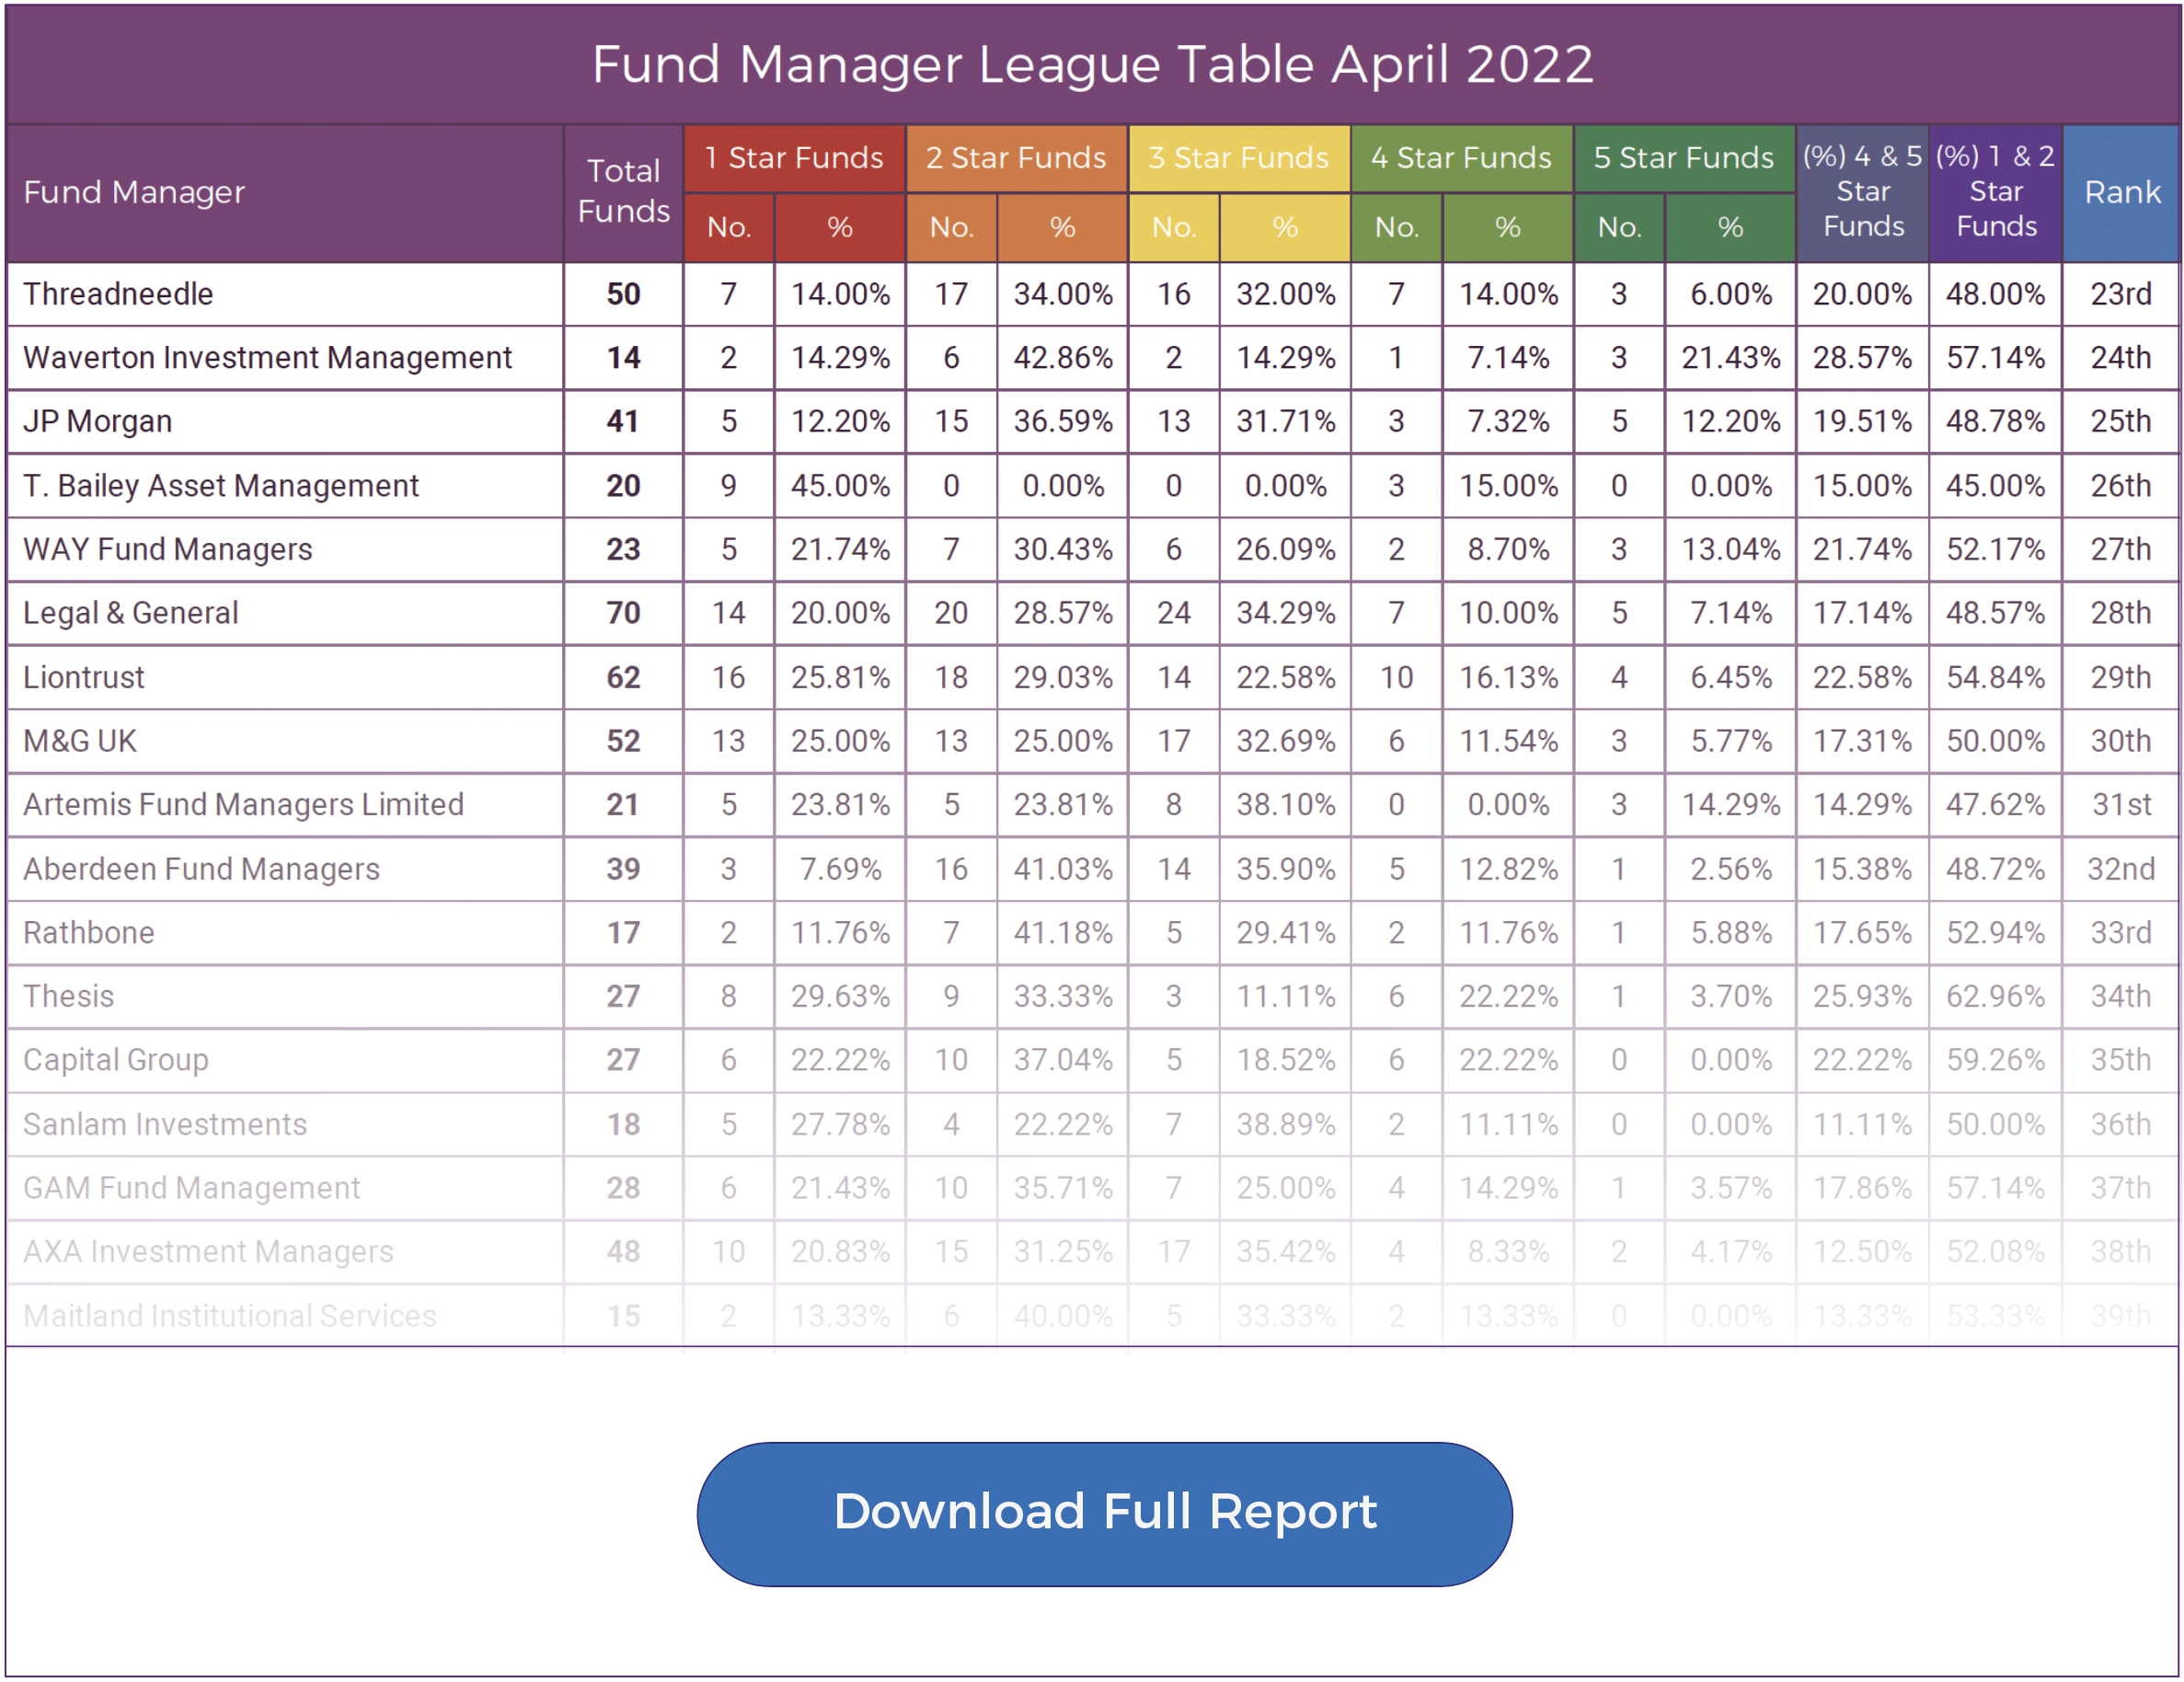Click T. Bailey Asset Management name
The image size is (2184, 1682).
point(221,486)
